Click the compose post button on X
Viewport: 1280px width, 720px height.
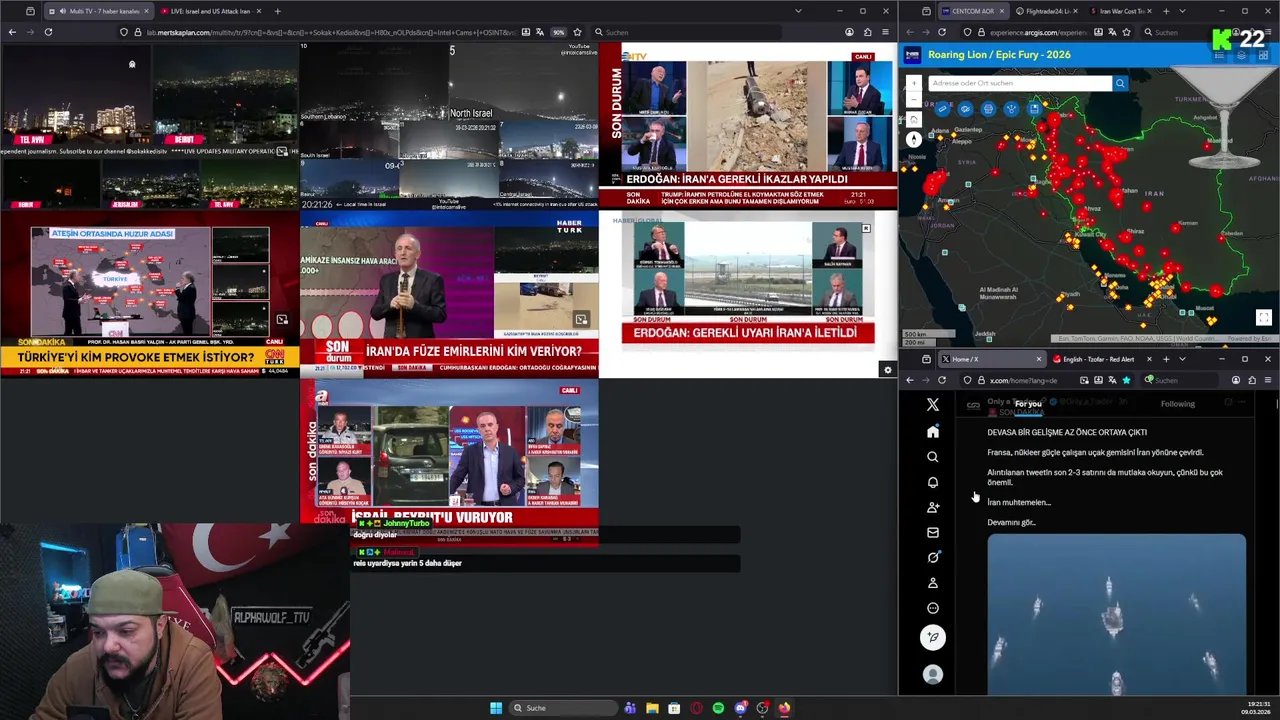[x=933, y=637]
